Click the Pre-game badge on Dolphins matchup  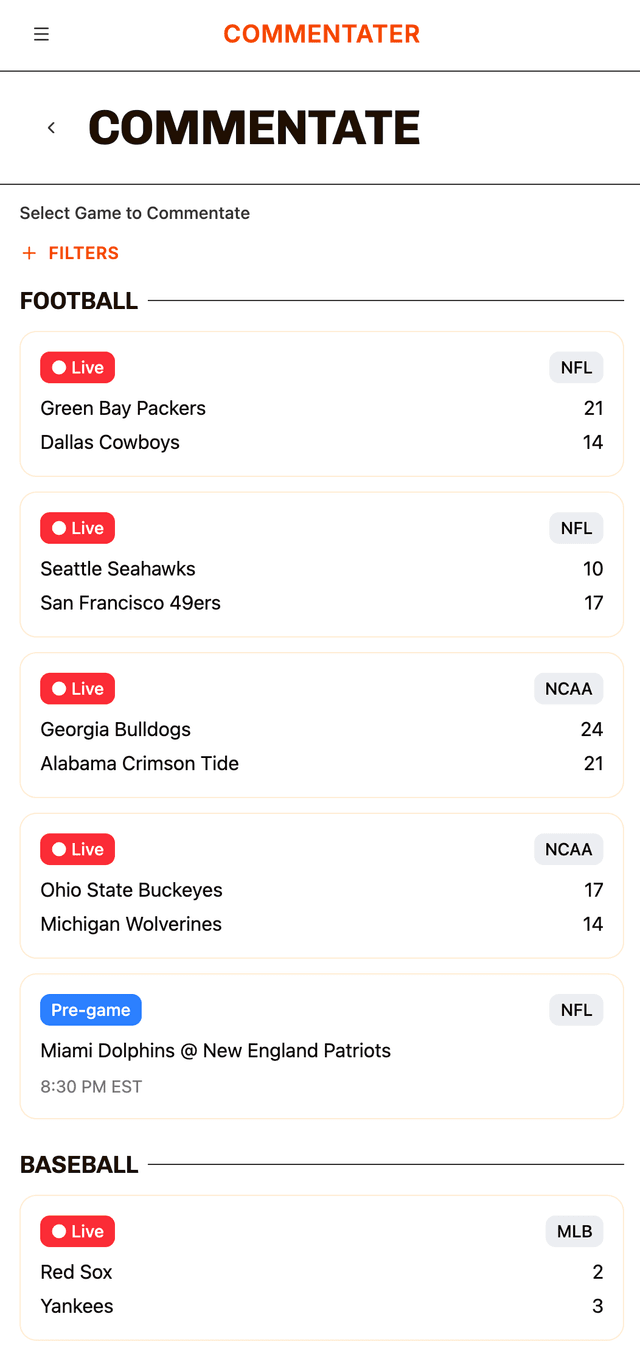[x=90, y=1010]
